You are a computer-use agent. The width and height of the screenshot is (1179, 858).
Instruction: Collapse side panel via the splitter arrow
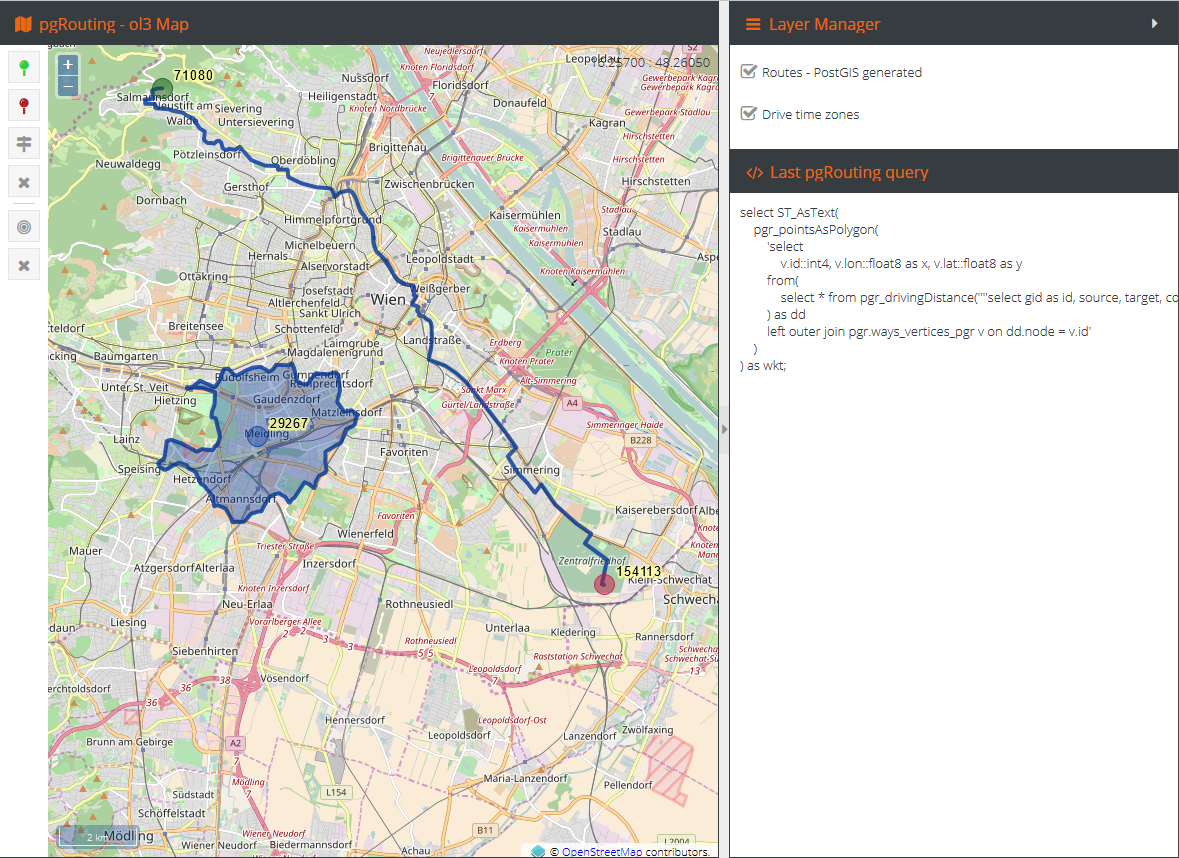[x=724, y=428]
